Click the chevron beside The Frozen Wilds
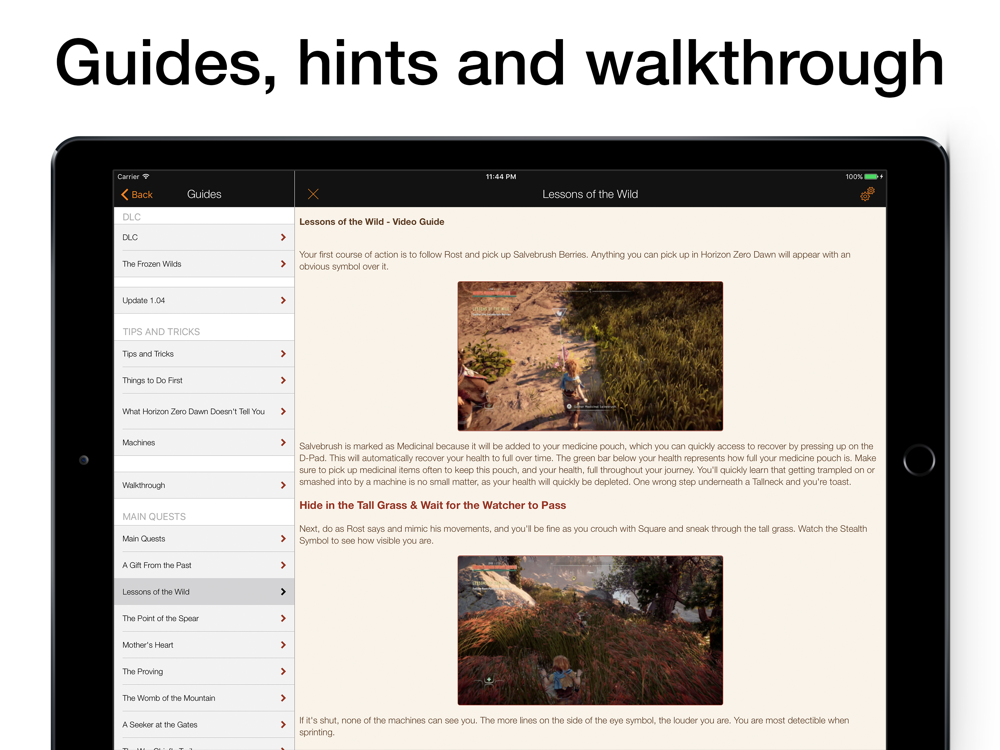1000x750 pixels. point(283,264)
